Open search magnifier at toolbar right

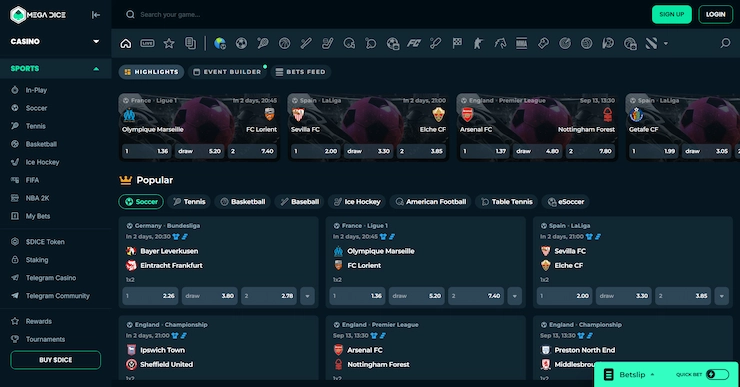(725, 43)
